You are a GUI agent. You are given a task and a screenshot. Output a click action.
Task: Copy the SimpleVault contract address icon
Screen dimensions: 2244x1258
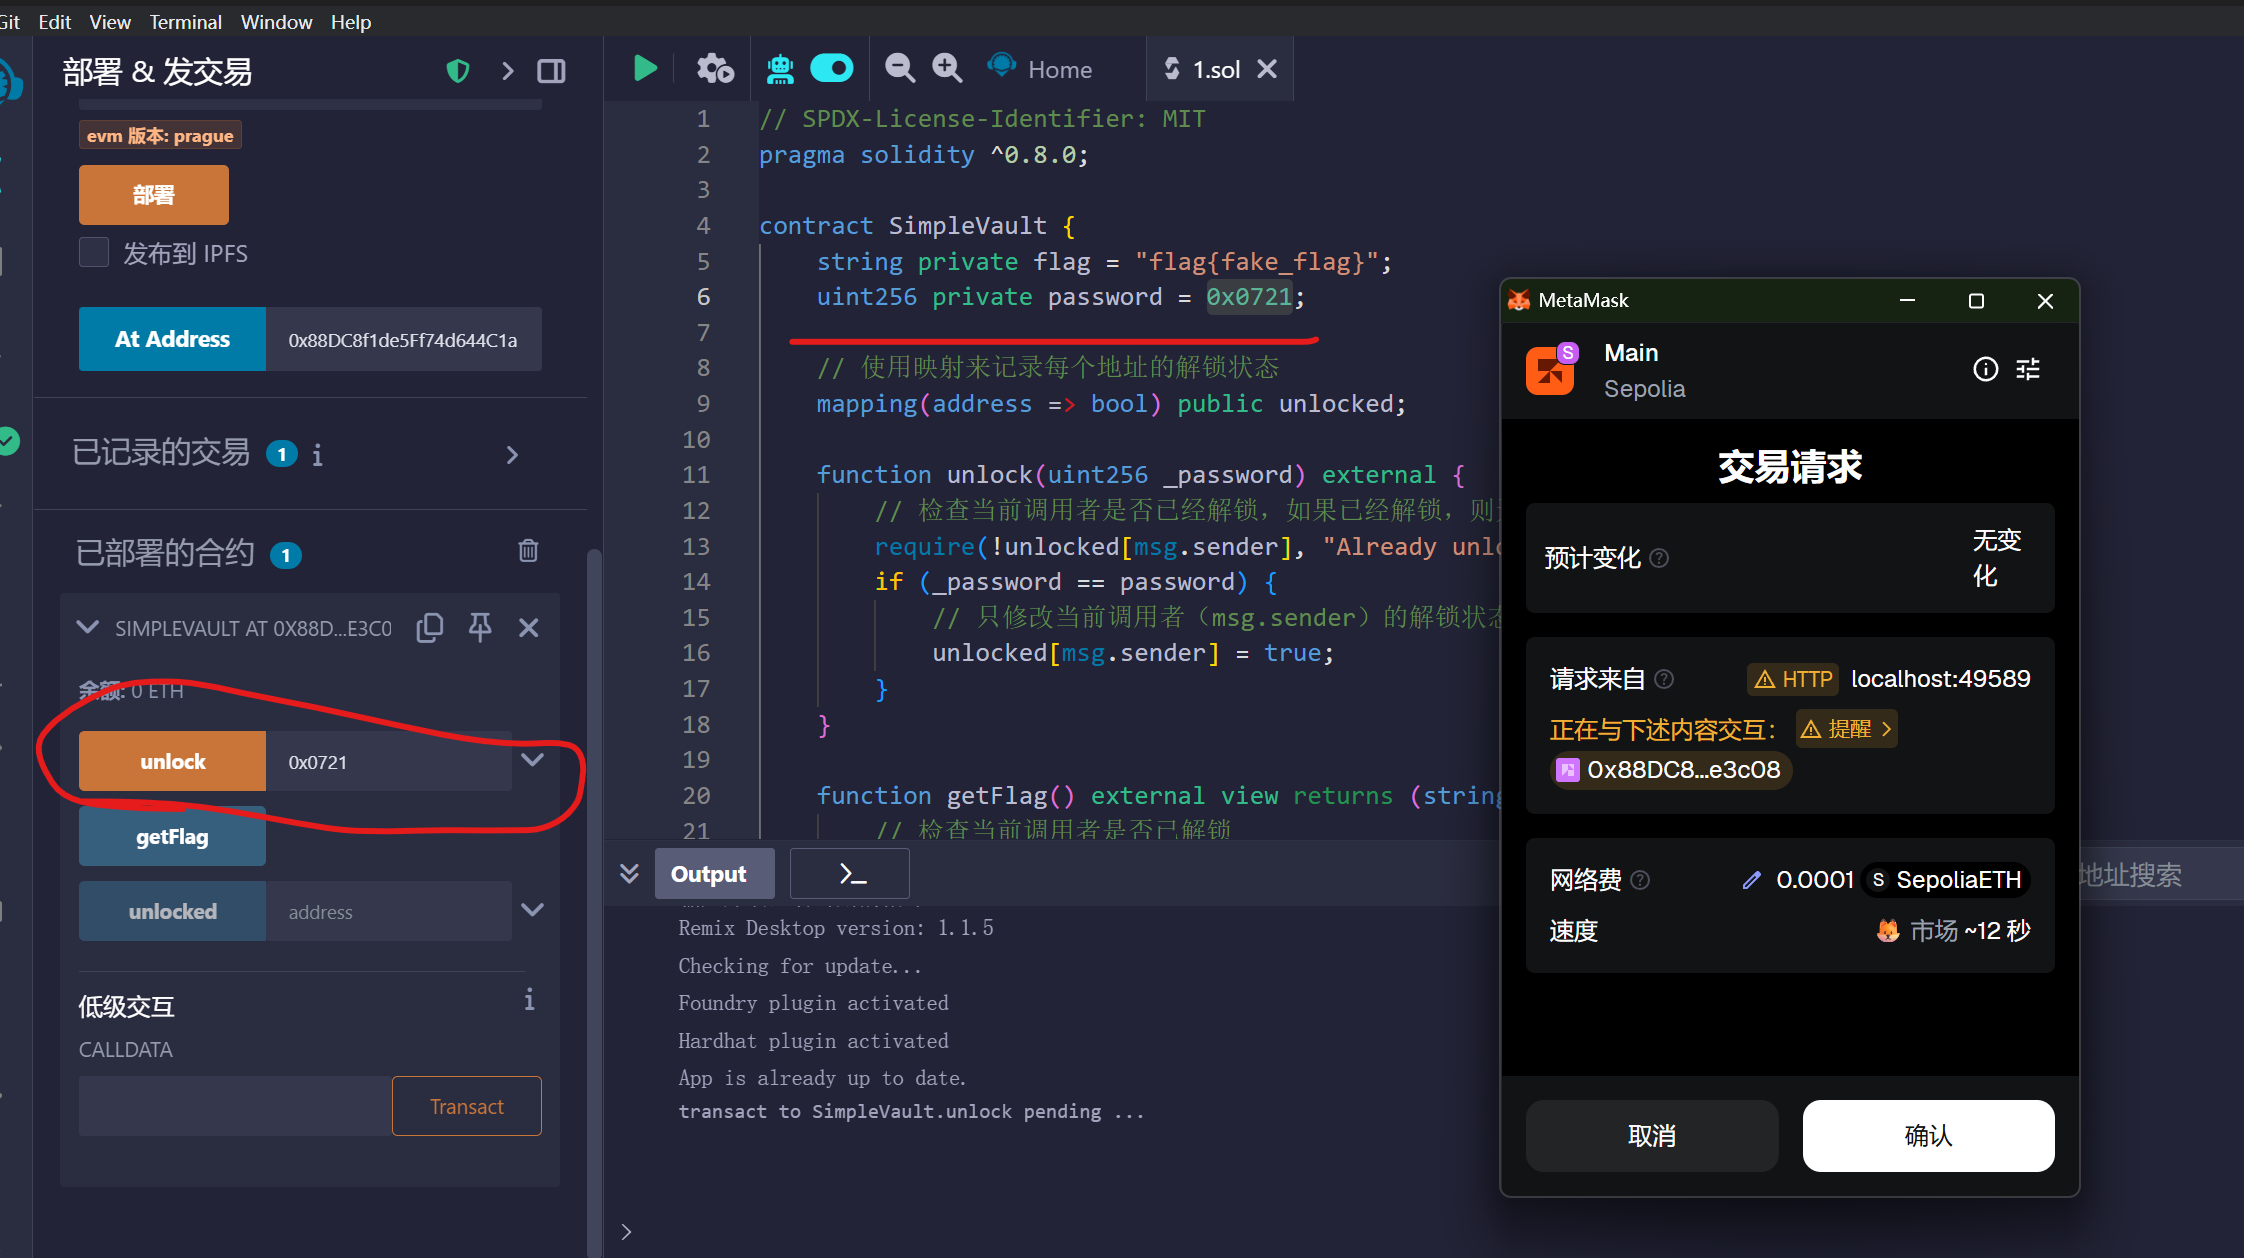430,628
